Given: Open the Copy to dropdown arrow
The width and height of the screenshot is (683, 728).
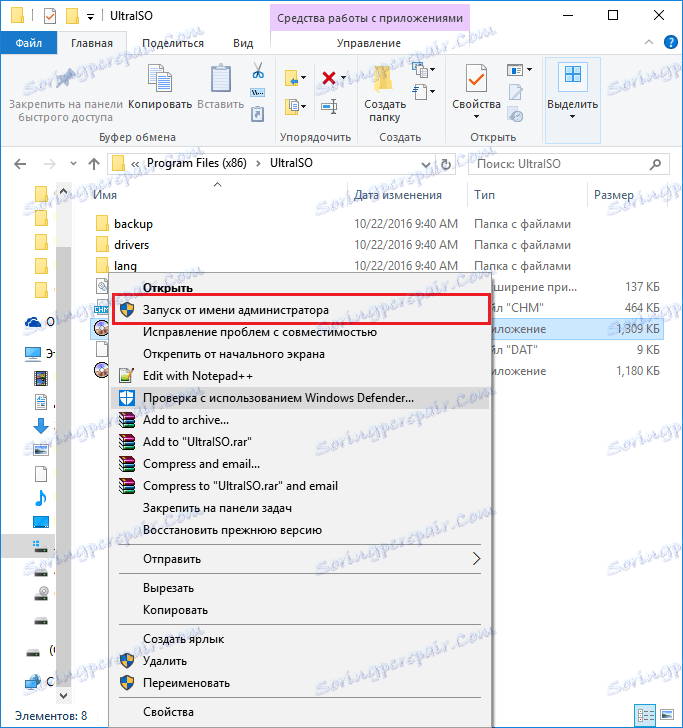Looking at the screenshot, I should (x=304, y=107).
